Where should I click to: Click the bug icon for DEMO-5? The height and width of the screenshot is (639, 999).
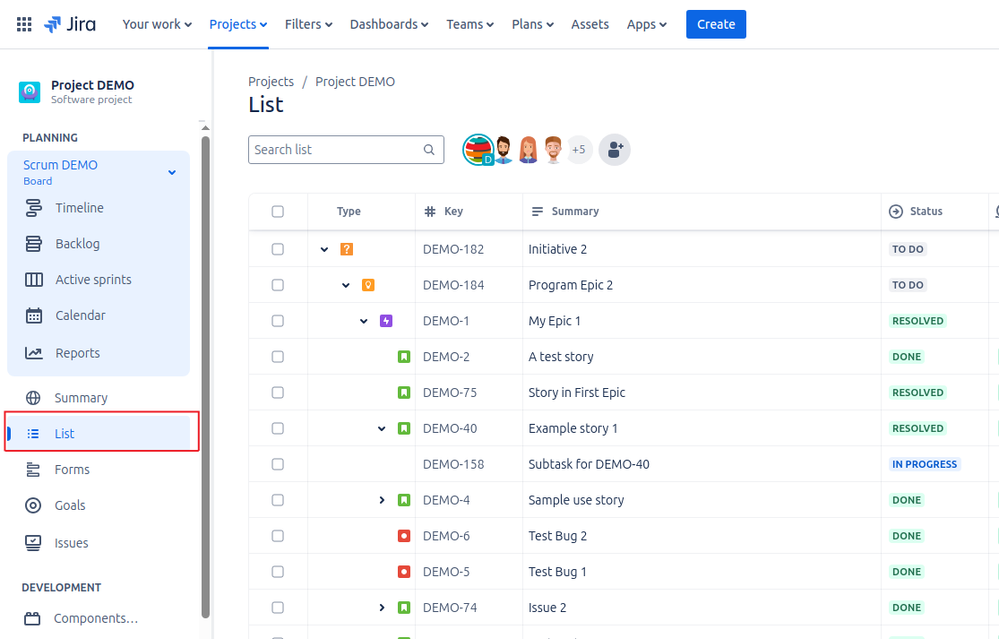[404, 571]
